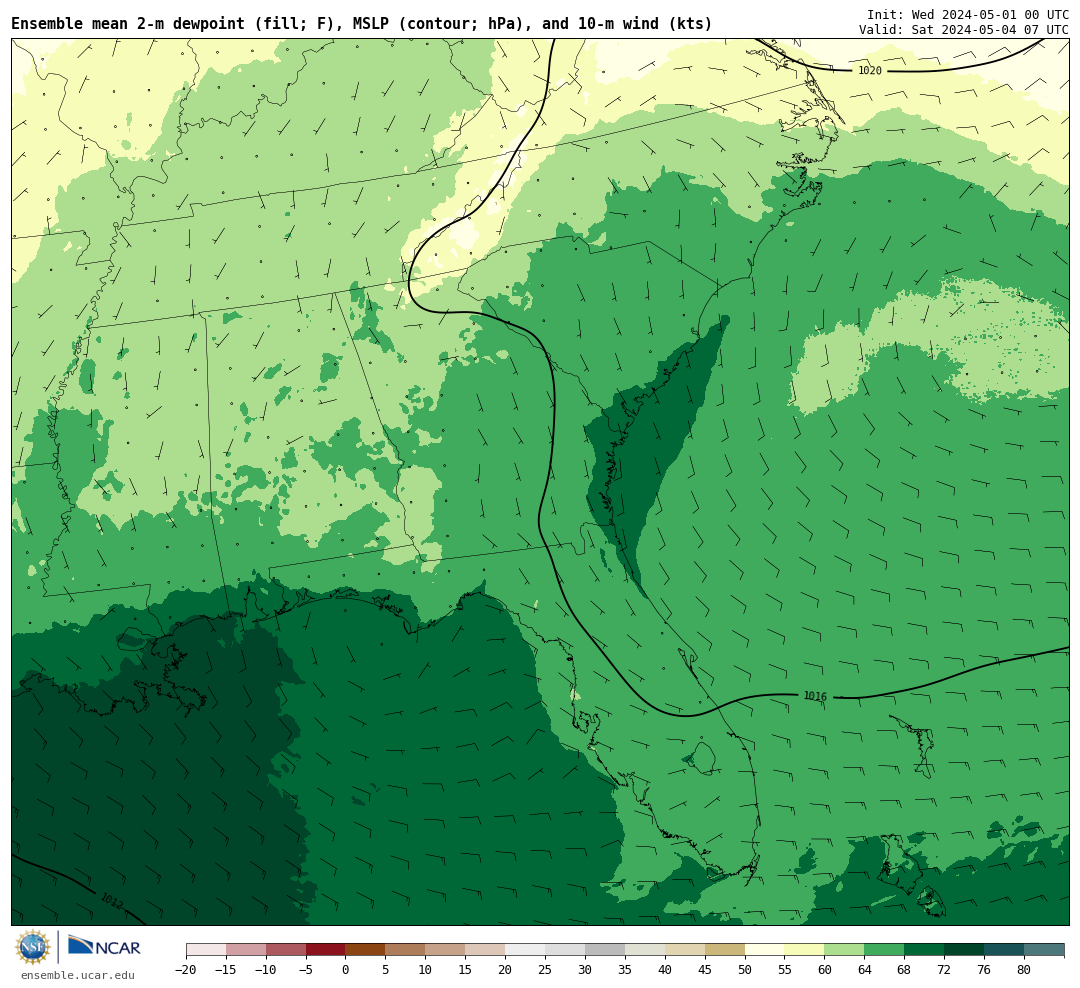This screenshot has width=1080, height=988.
Task: Pick the teal swatch right of 80
Action: pyautogui.click(x=1045, y=949)
